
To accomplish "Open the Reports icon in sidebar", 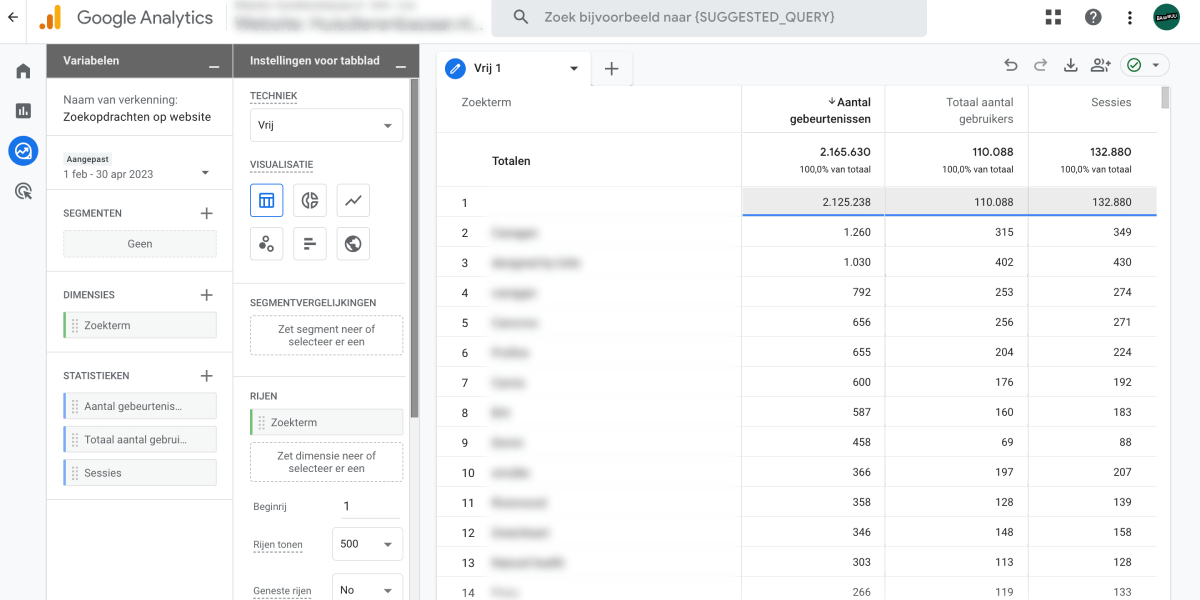I will tap(23, 111).
